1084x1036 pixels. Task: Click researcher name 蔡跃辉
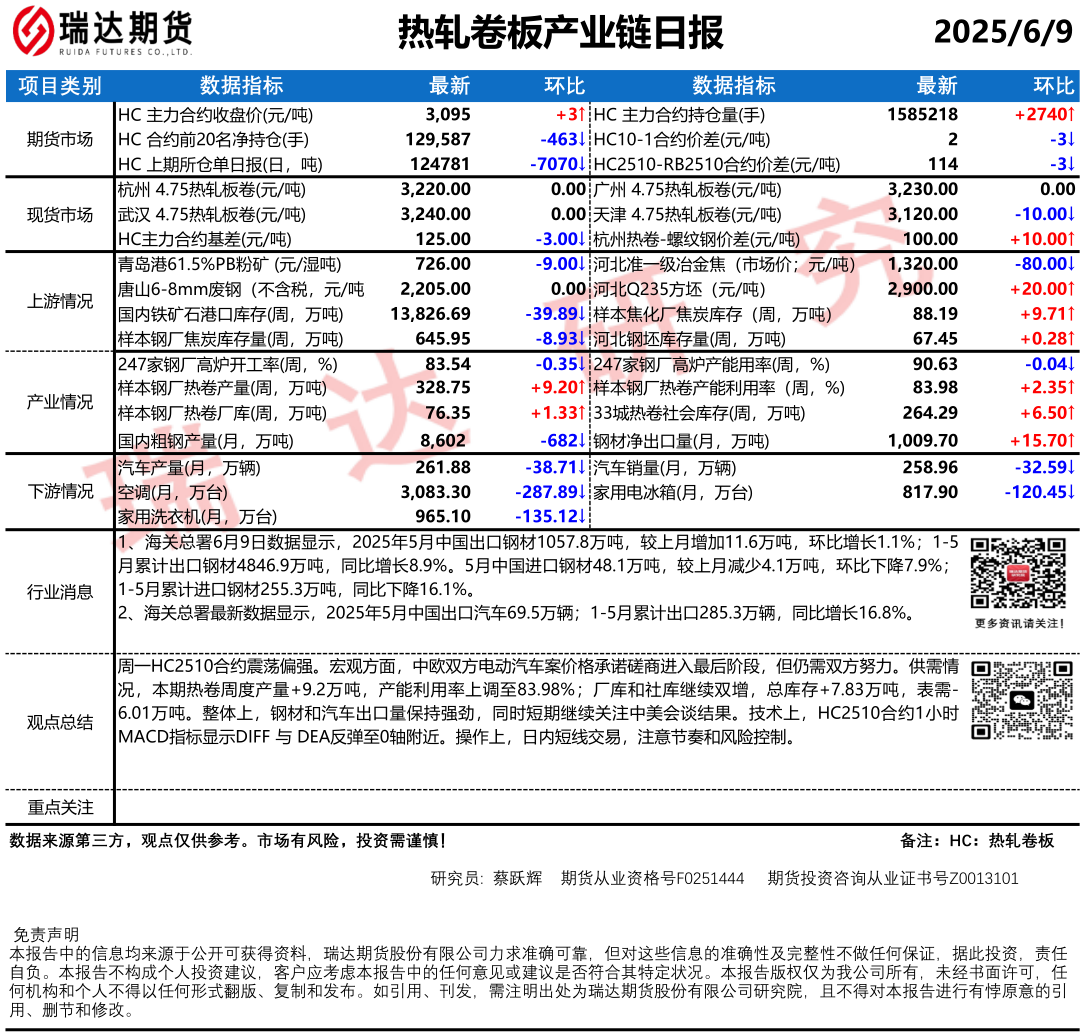coord(517,879)
